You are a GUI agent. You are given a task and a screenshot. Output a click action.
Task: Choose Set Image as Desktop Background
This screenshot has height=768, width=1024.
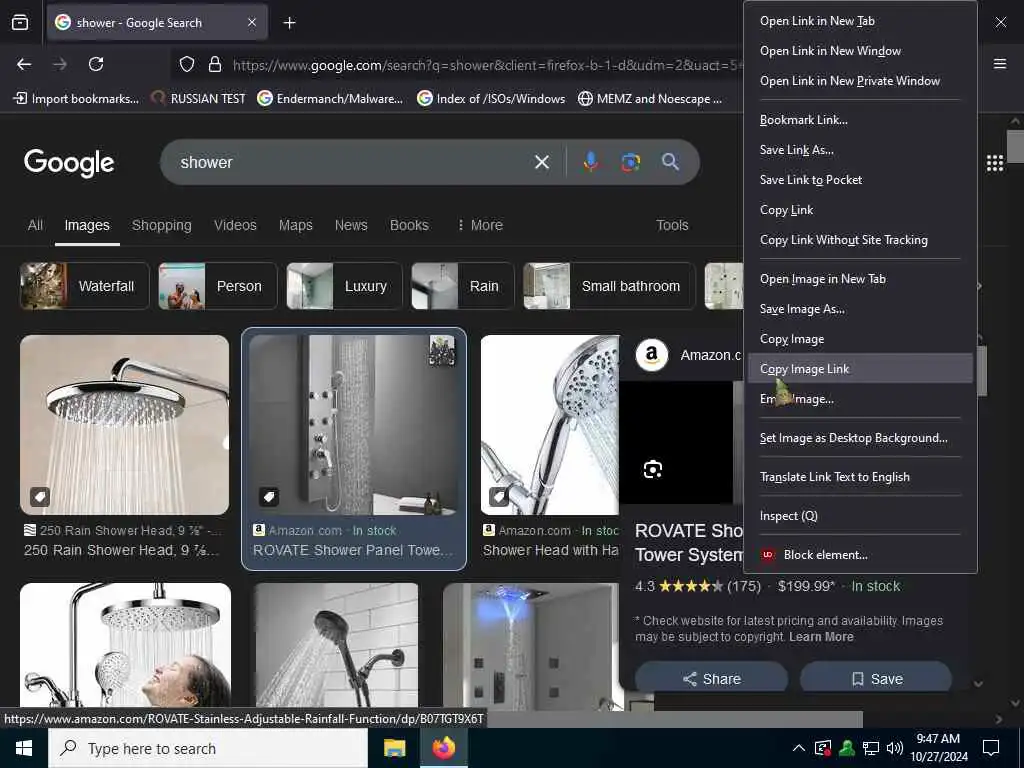point(860,438)
